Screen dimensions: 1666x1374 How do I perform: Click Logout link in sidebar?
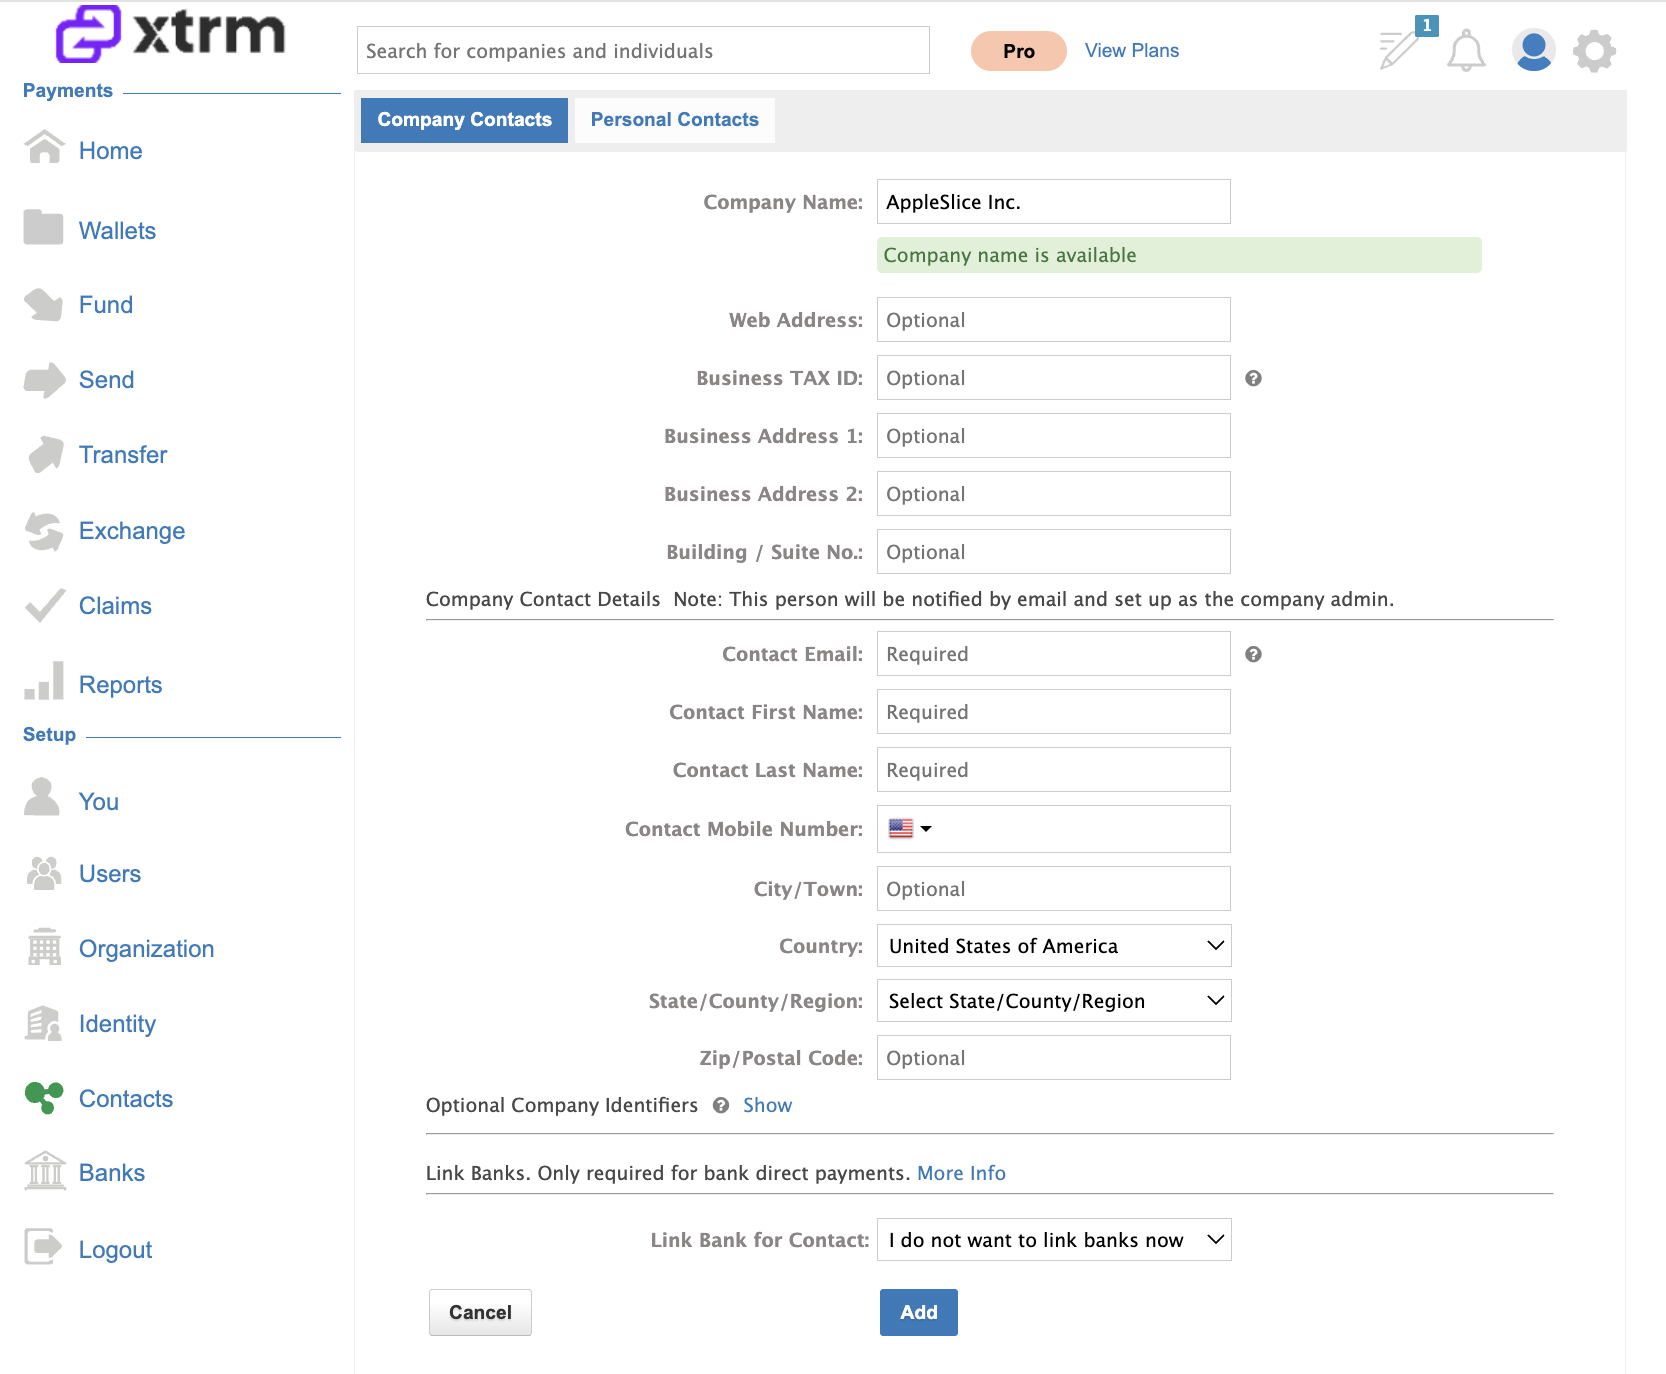(116, 1250)
